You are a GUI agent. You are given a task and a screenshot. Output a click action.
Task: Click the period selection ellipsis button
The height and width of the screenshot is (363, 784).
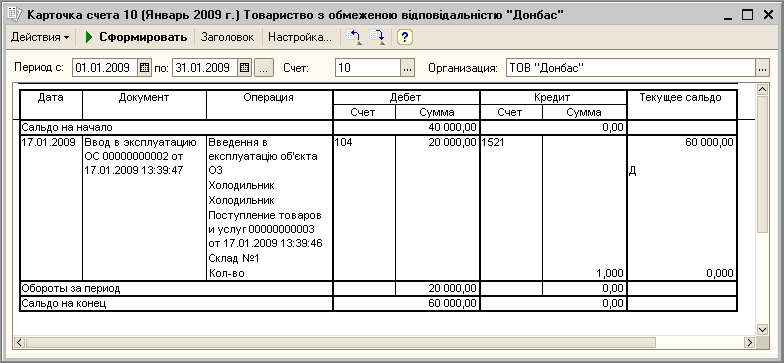pyautogui.click(x=264, y=68)
